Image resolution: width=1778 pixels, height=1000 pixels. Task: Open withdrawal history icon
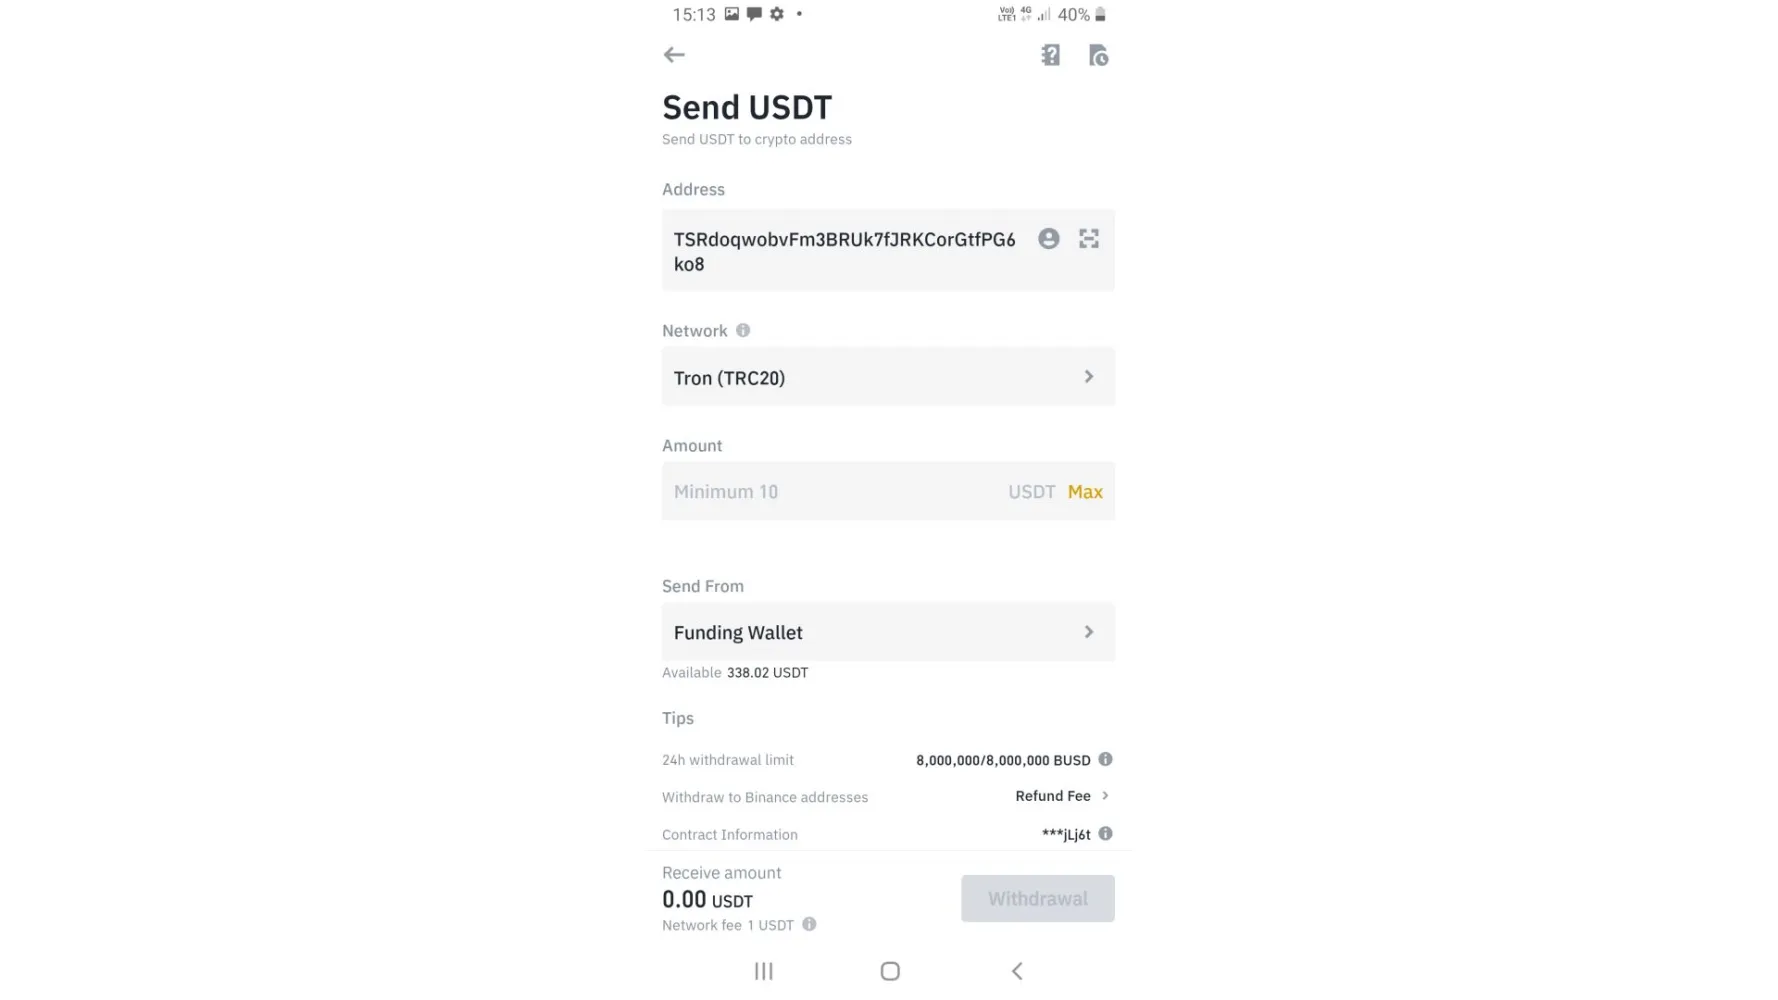pos(1098,55)
